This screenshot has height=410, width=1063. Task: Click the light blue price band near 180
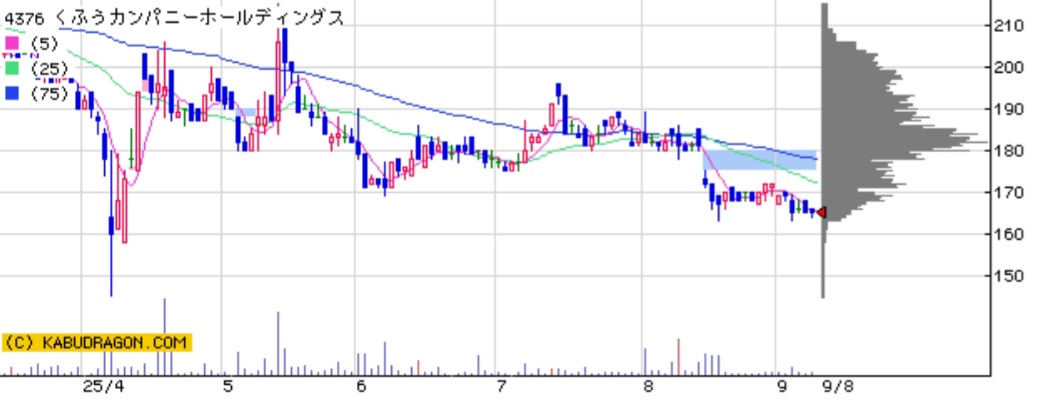[759, 160]
